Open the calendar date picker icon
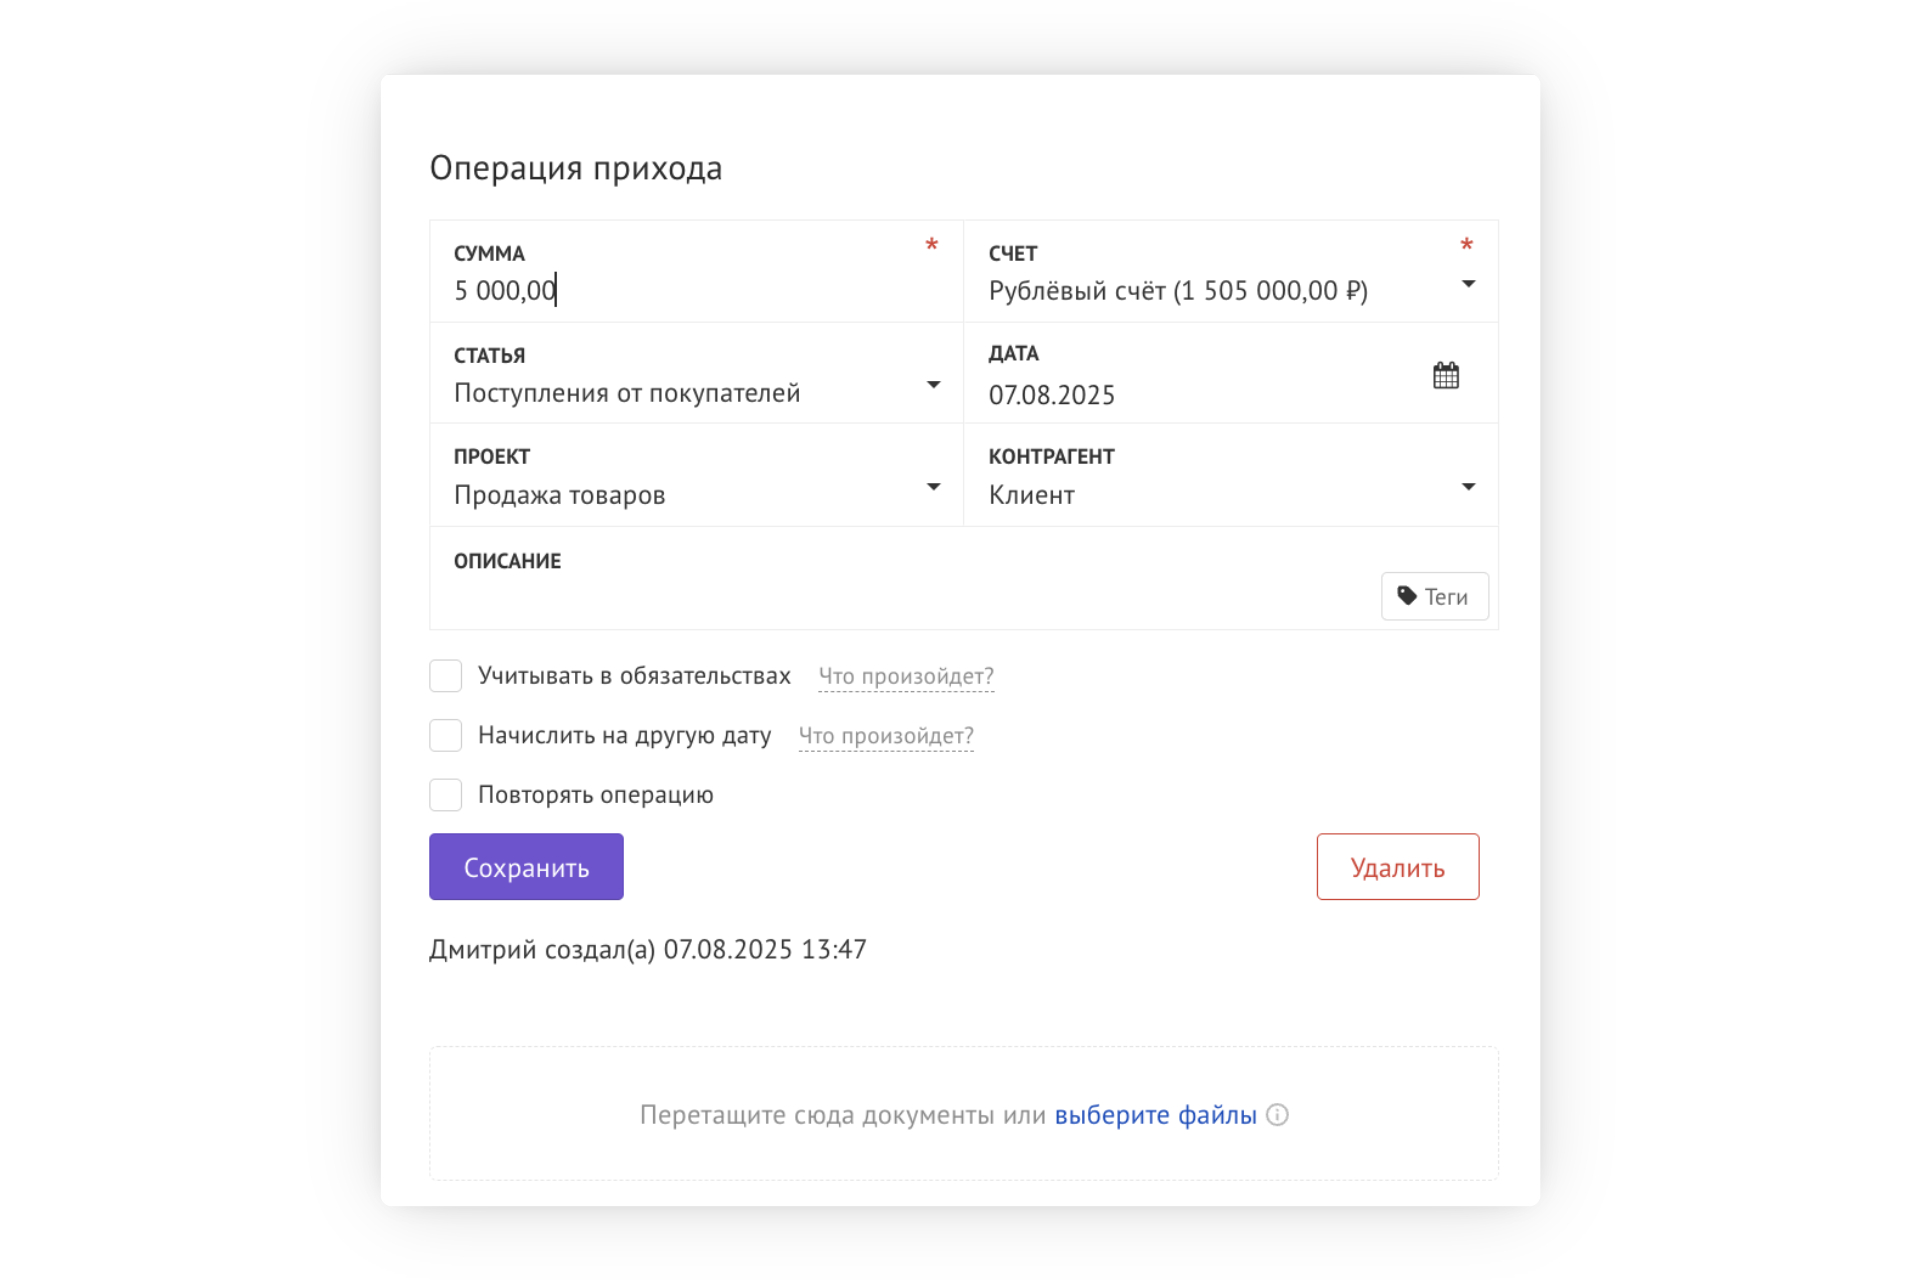The width and height of the screenshot is (1920, 1280). point(1445,375)
